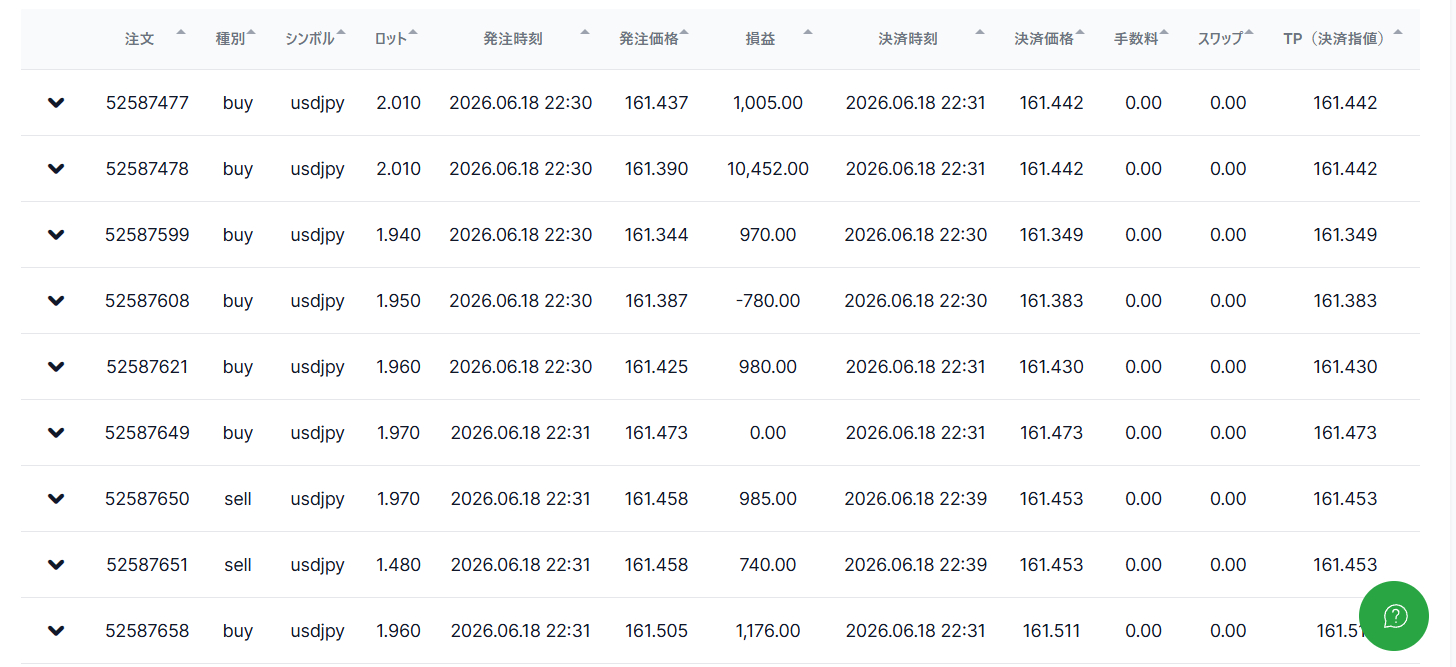
Task: Expand details for order 52587478
Action: click(x=56, y=169)
